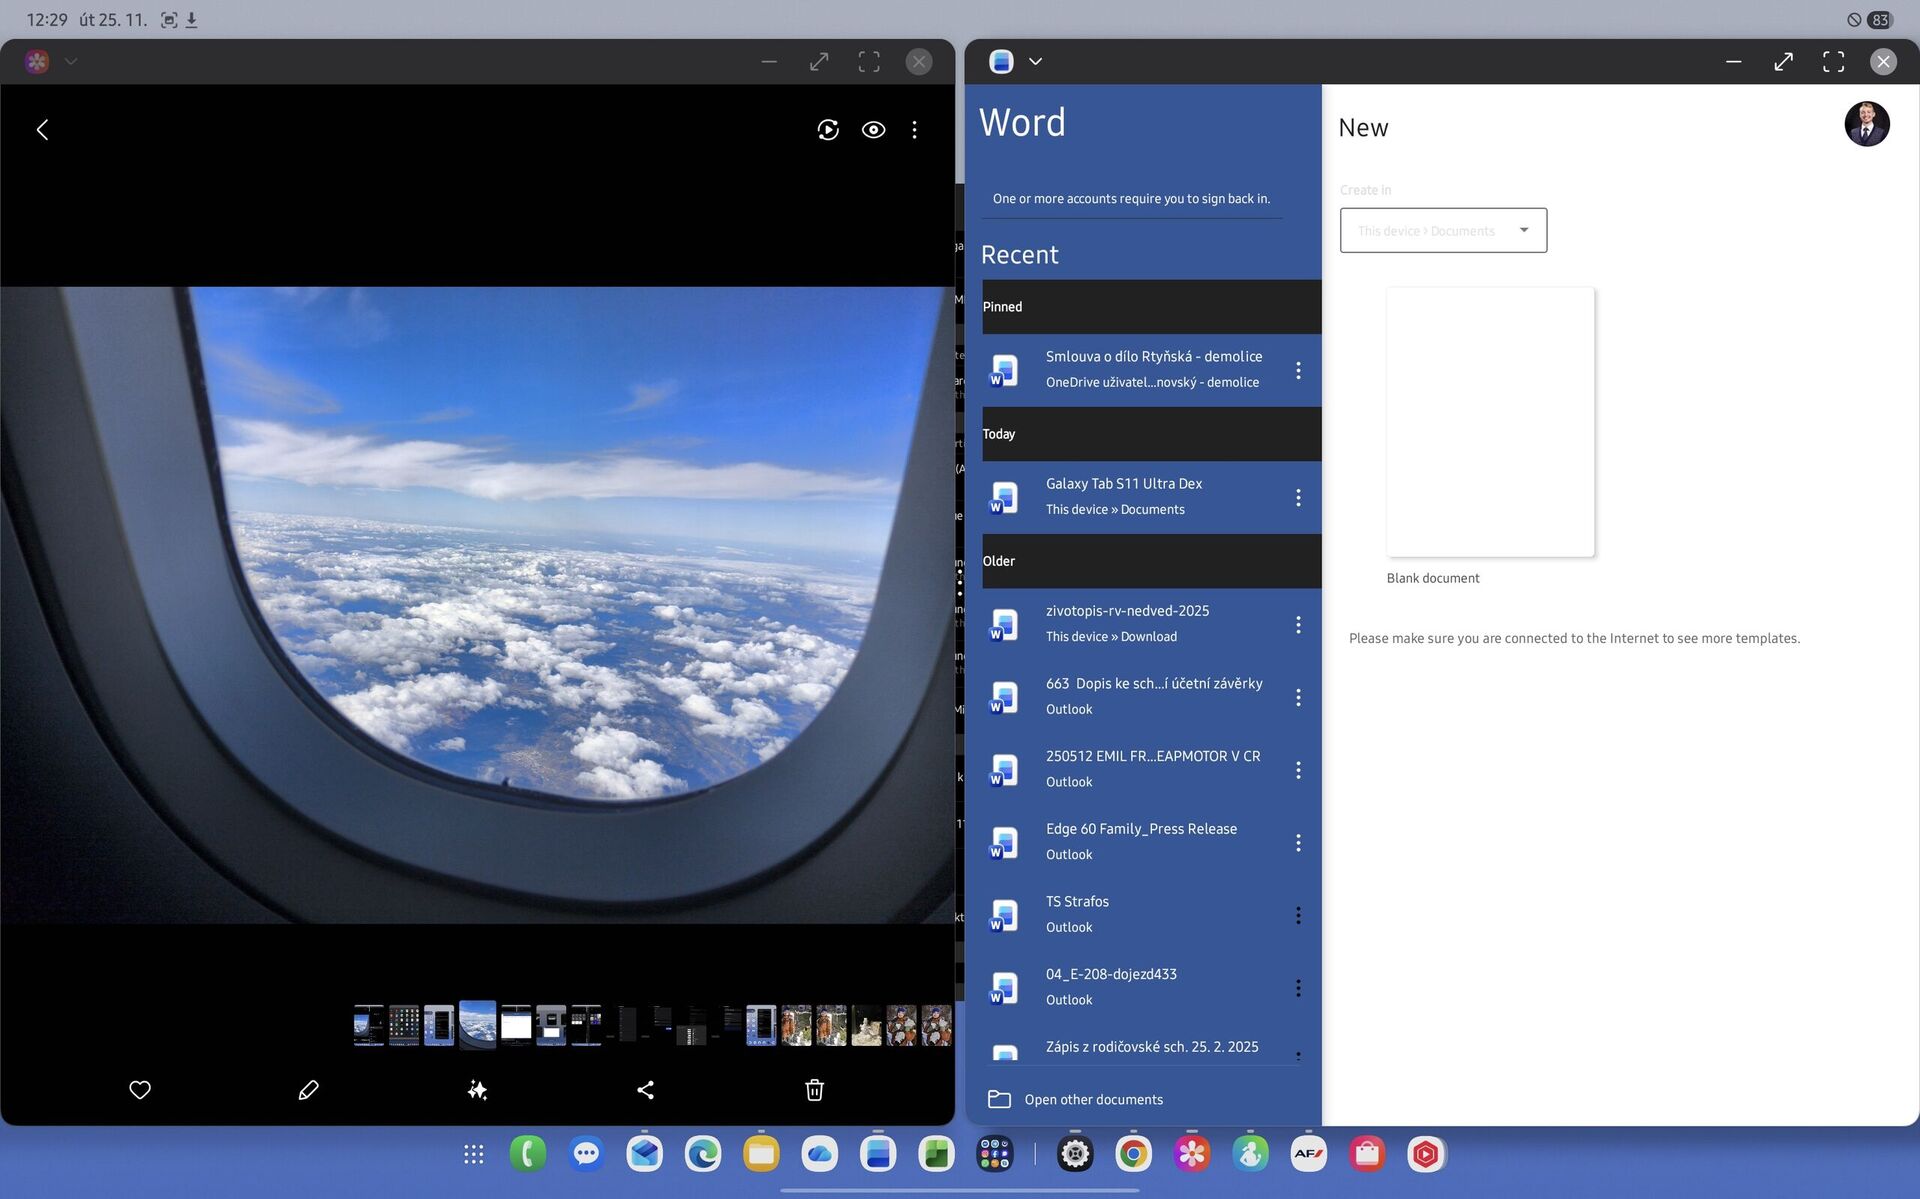Create a Blank document
Screen dimensions: 1920x1199
pos(1490,422)
